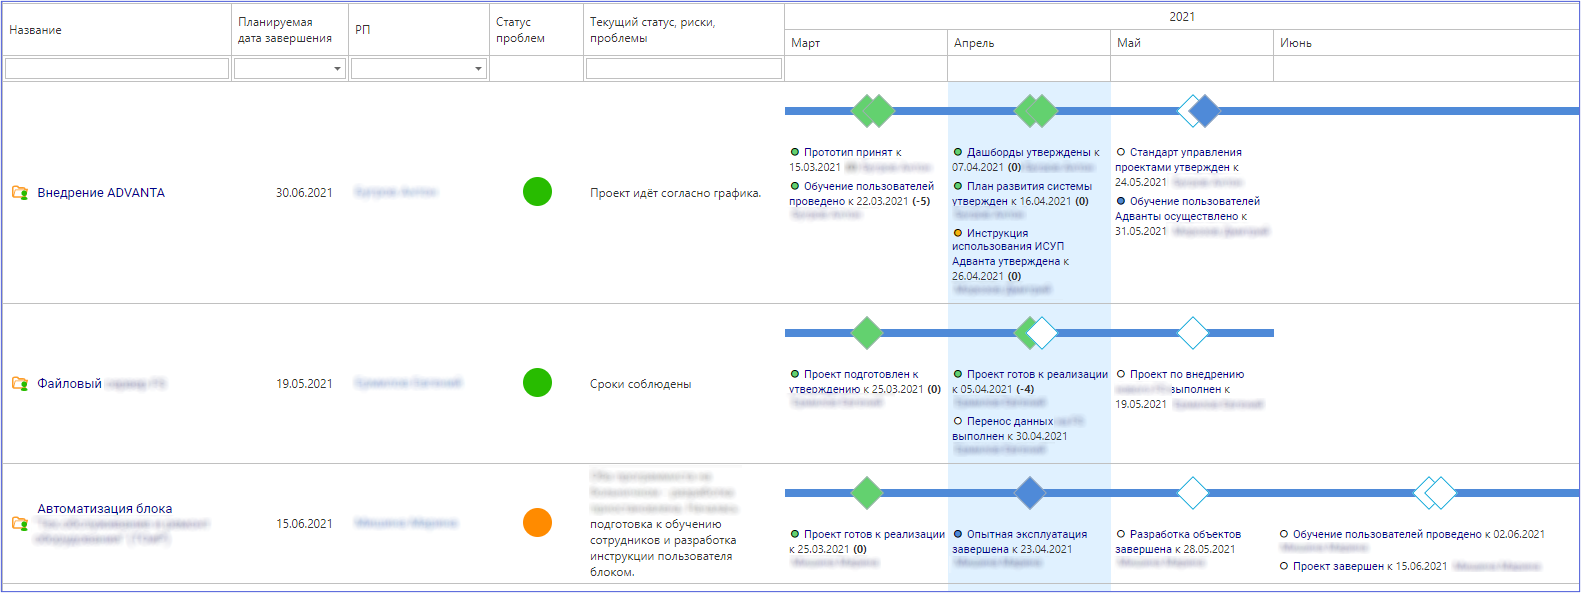Open the Автоматизация блока project link
Screen dimensions: 1581x593
[x=105, y=509]
